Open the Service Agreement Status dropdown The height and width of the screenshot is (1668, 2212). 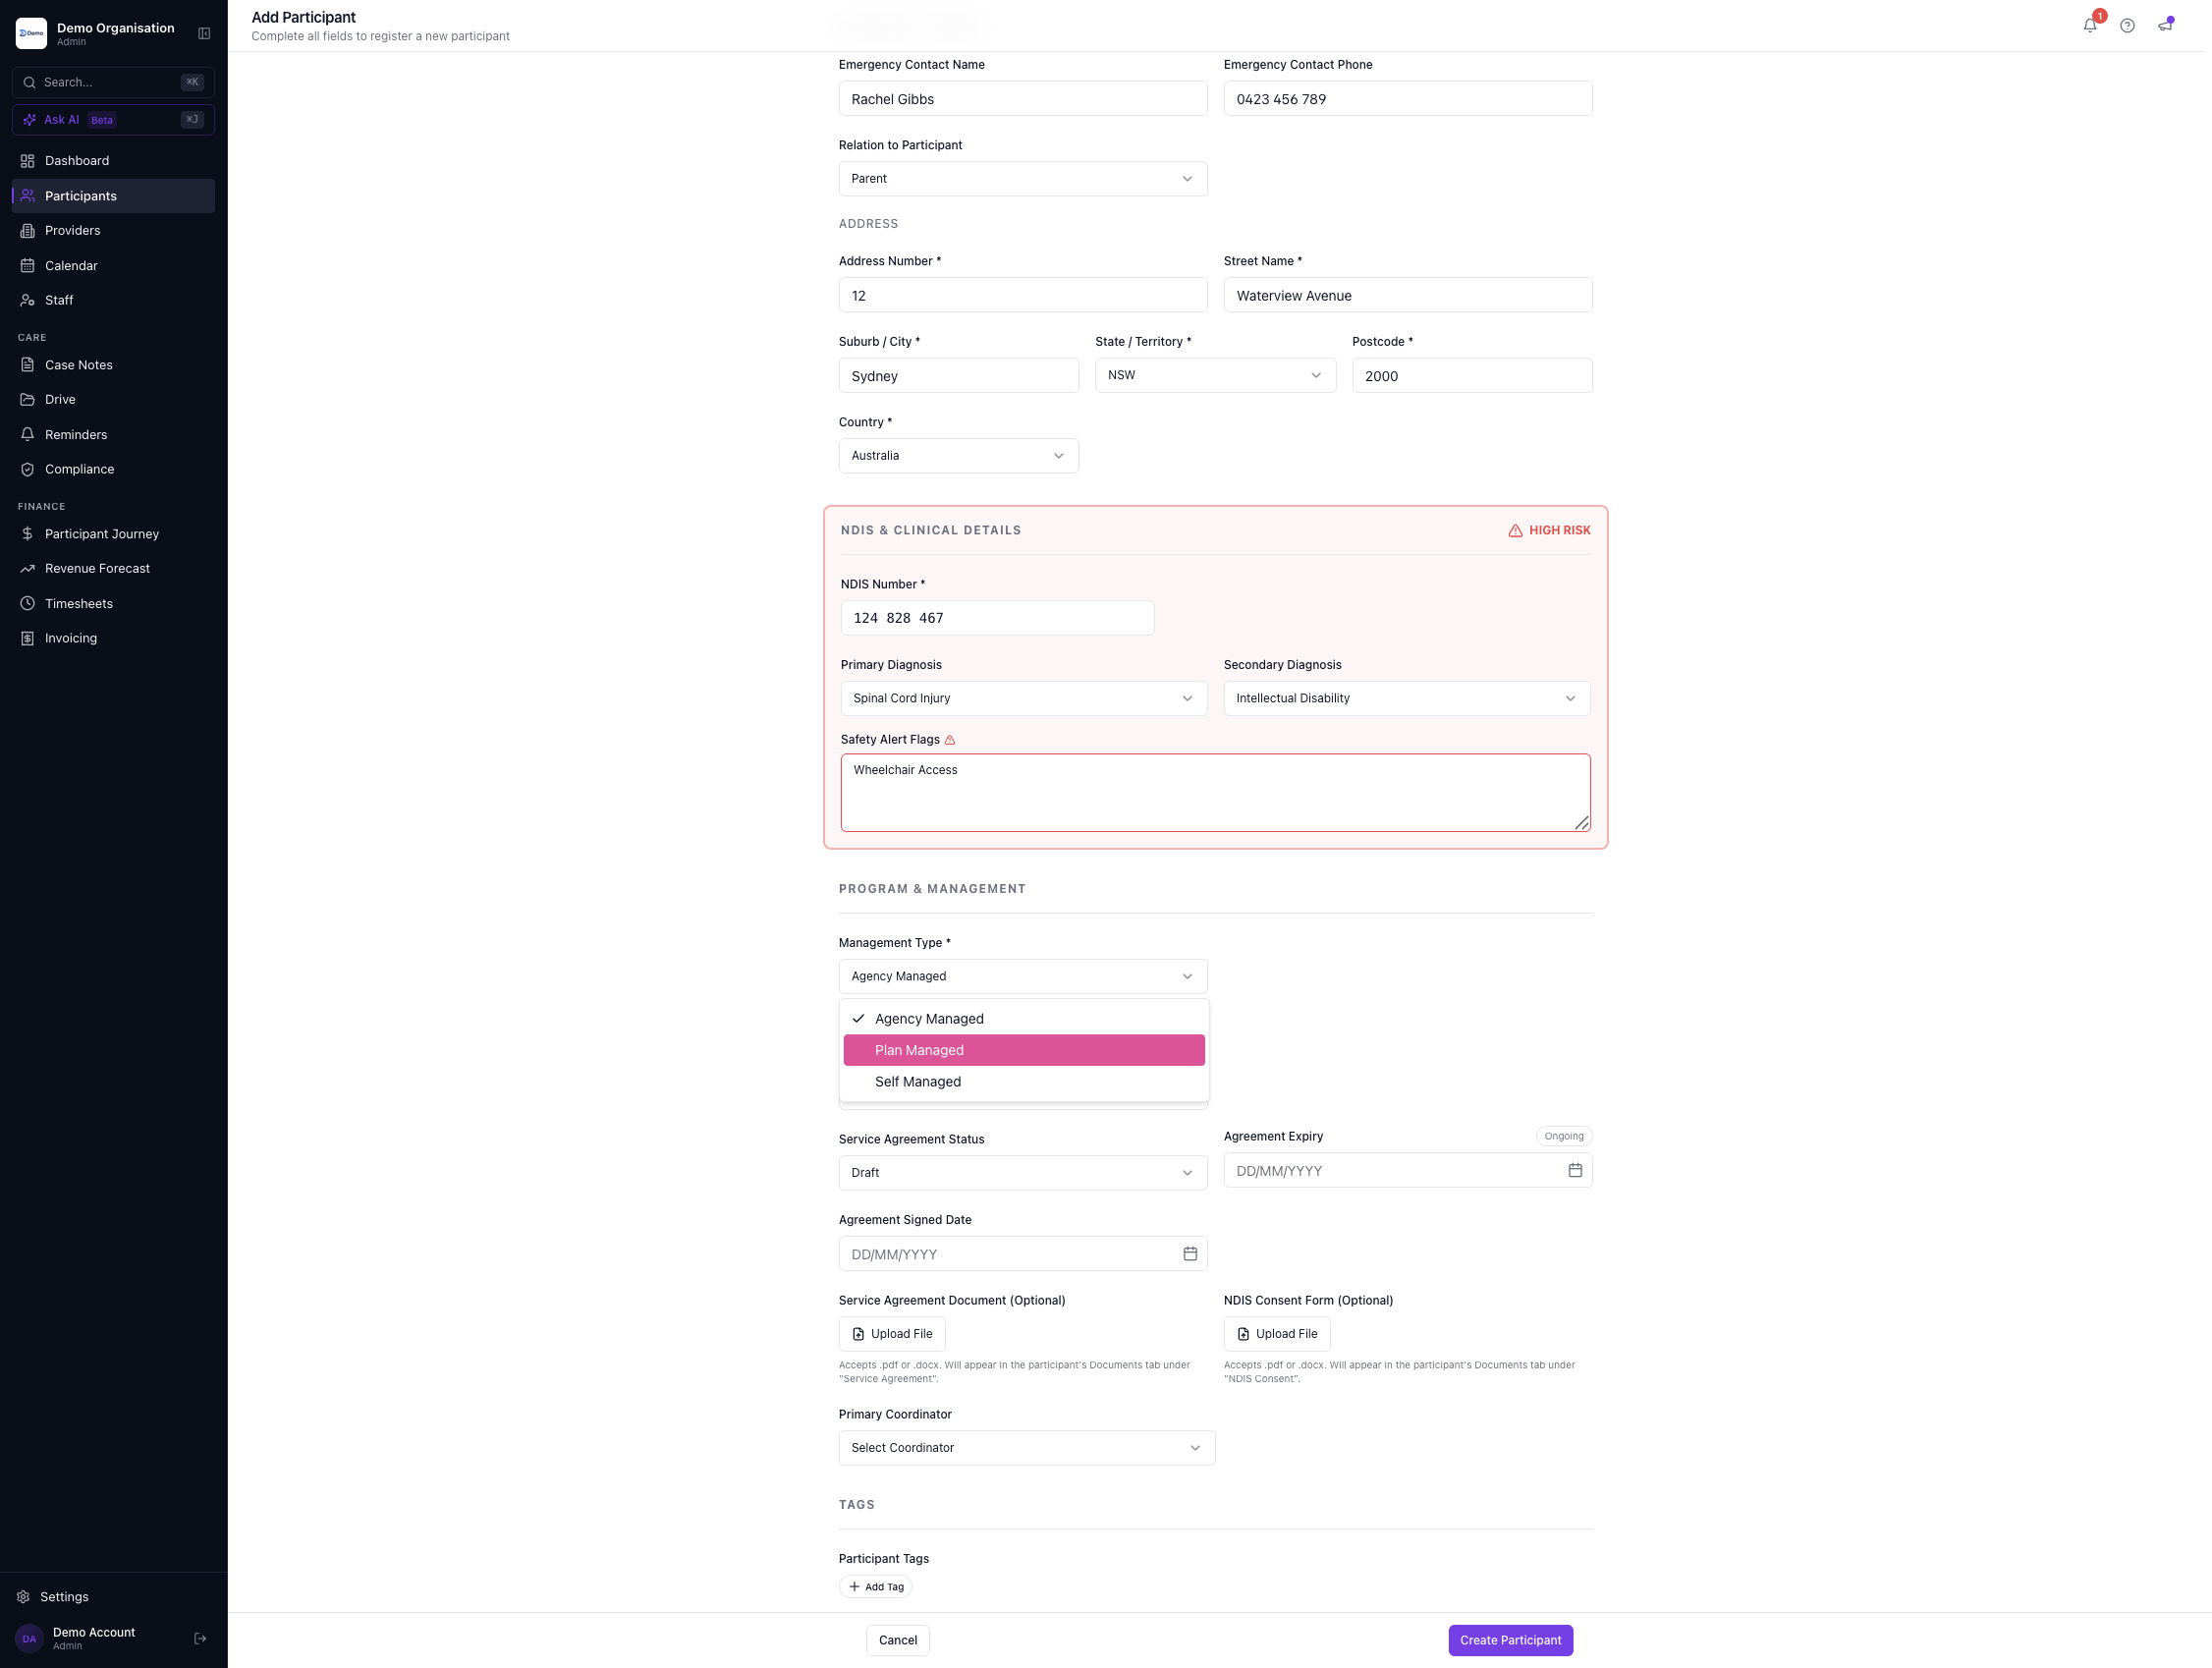(x=1023, y=1173)
